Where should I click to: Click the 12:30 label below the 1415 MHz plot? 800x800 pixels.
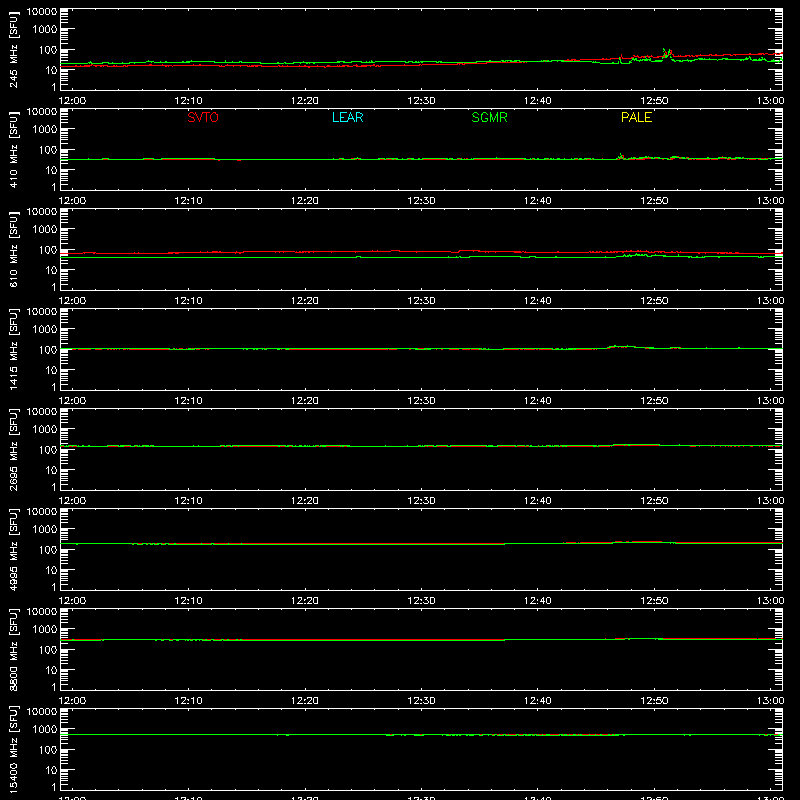(x=421, y=401)
